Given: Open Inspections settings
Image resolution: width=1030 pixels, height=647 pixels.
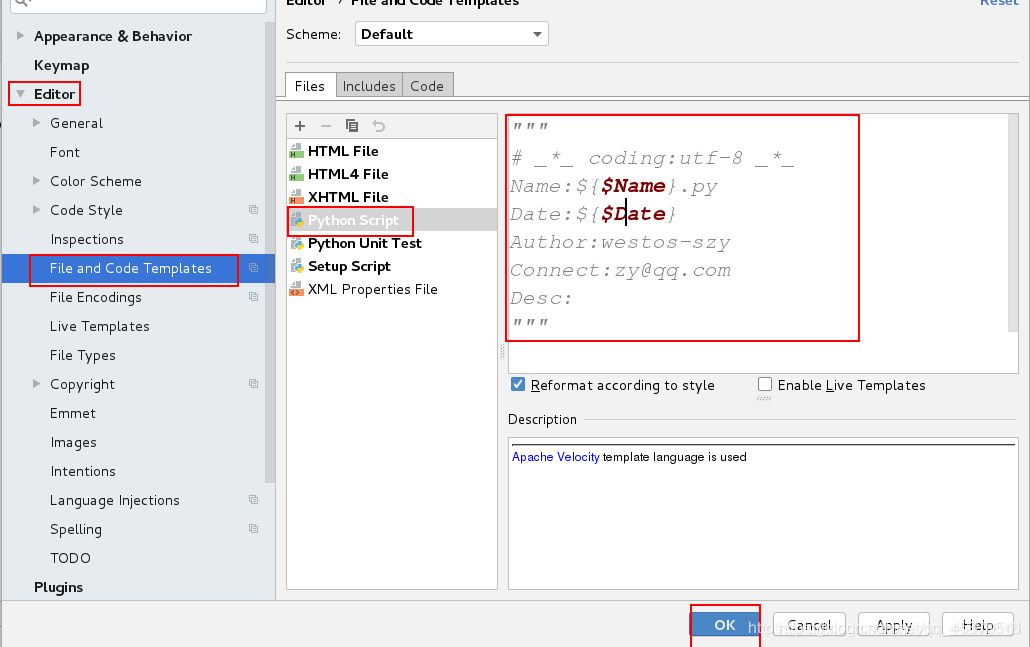Looking at the screenshot, I should [x=87, y=239].
